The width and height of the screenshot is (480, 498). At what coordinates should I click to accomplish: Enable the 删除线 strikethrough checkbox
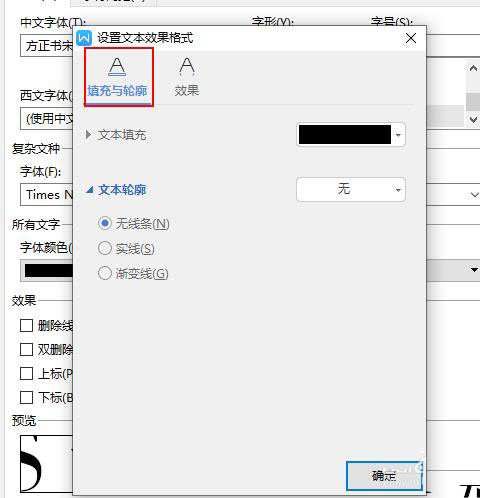(26, 326)
